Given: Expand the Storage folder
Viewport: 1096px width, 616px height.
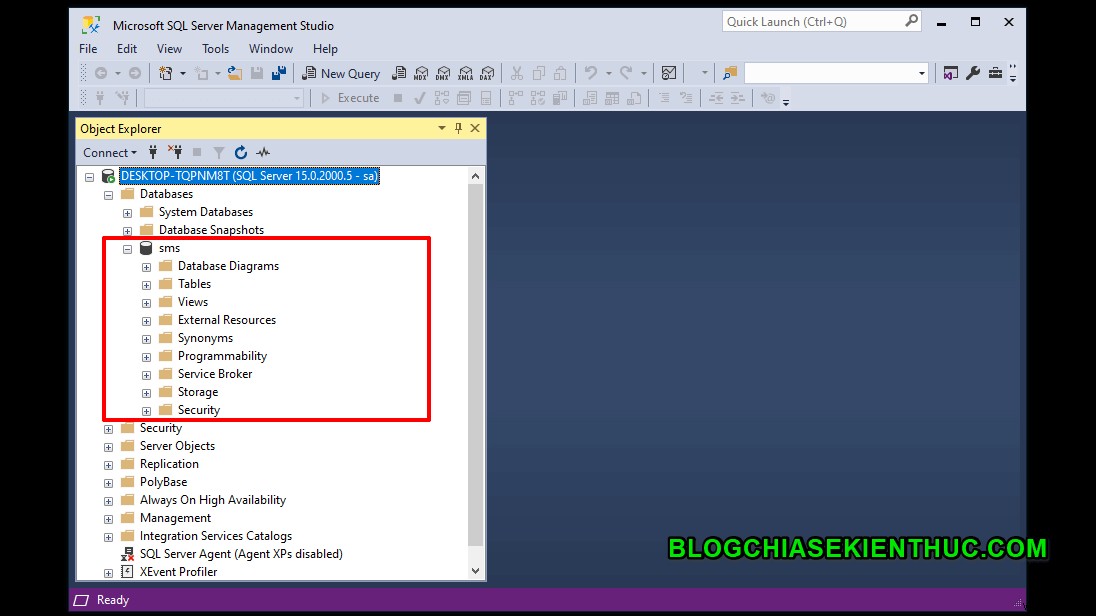Looking at the screenshot, I should pyautogui.click(x=146, y=393).
